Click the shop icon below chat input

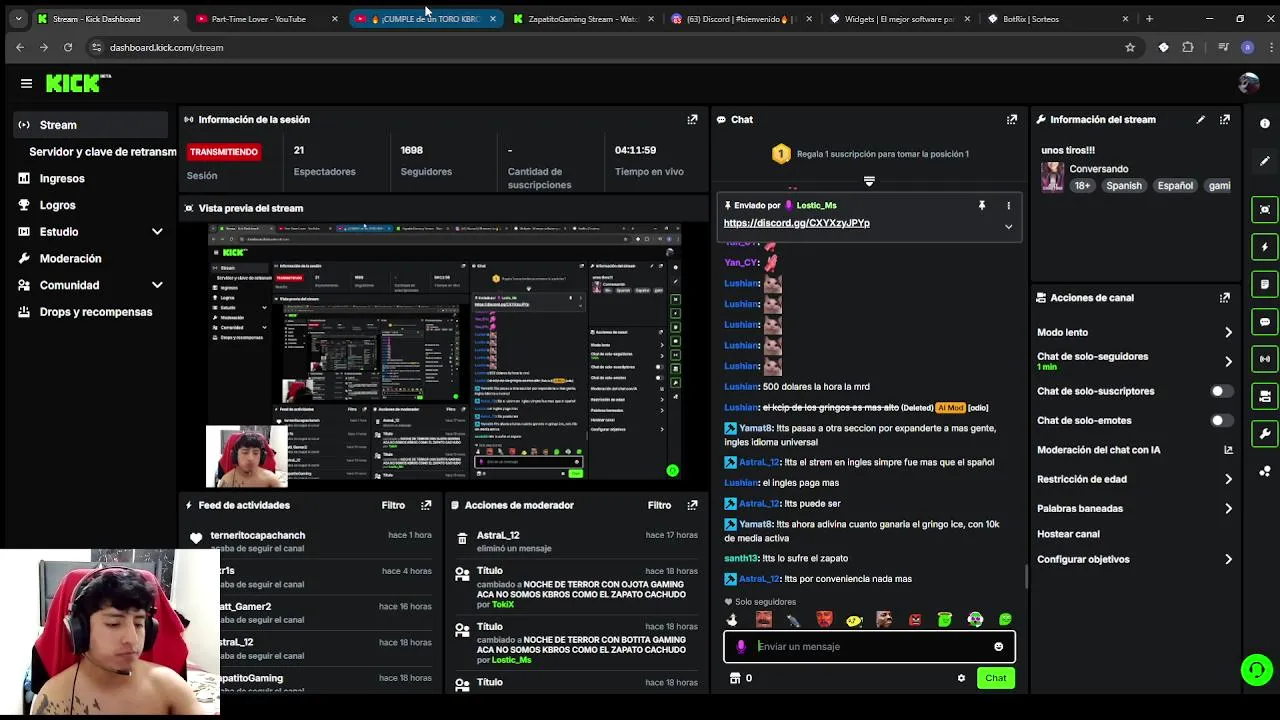coord(735,678)
